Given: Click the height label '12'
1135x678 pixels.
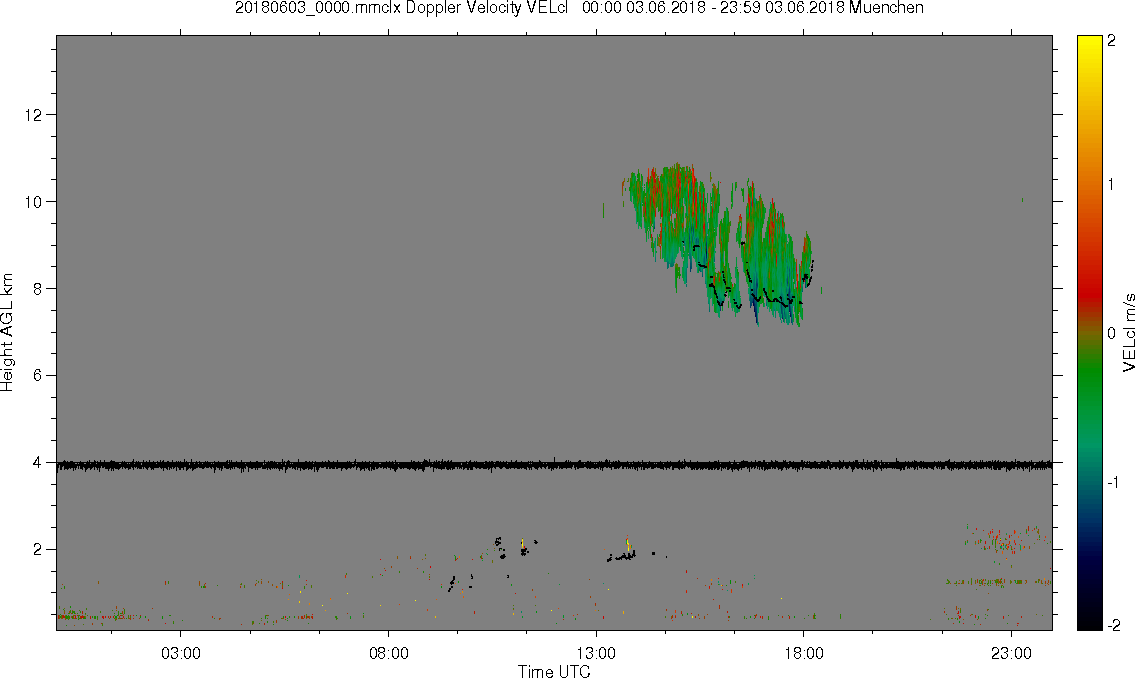Looking at the screenshot, I should coord(33,115).
